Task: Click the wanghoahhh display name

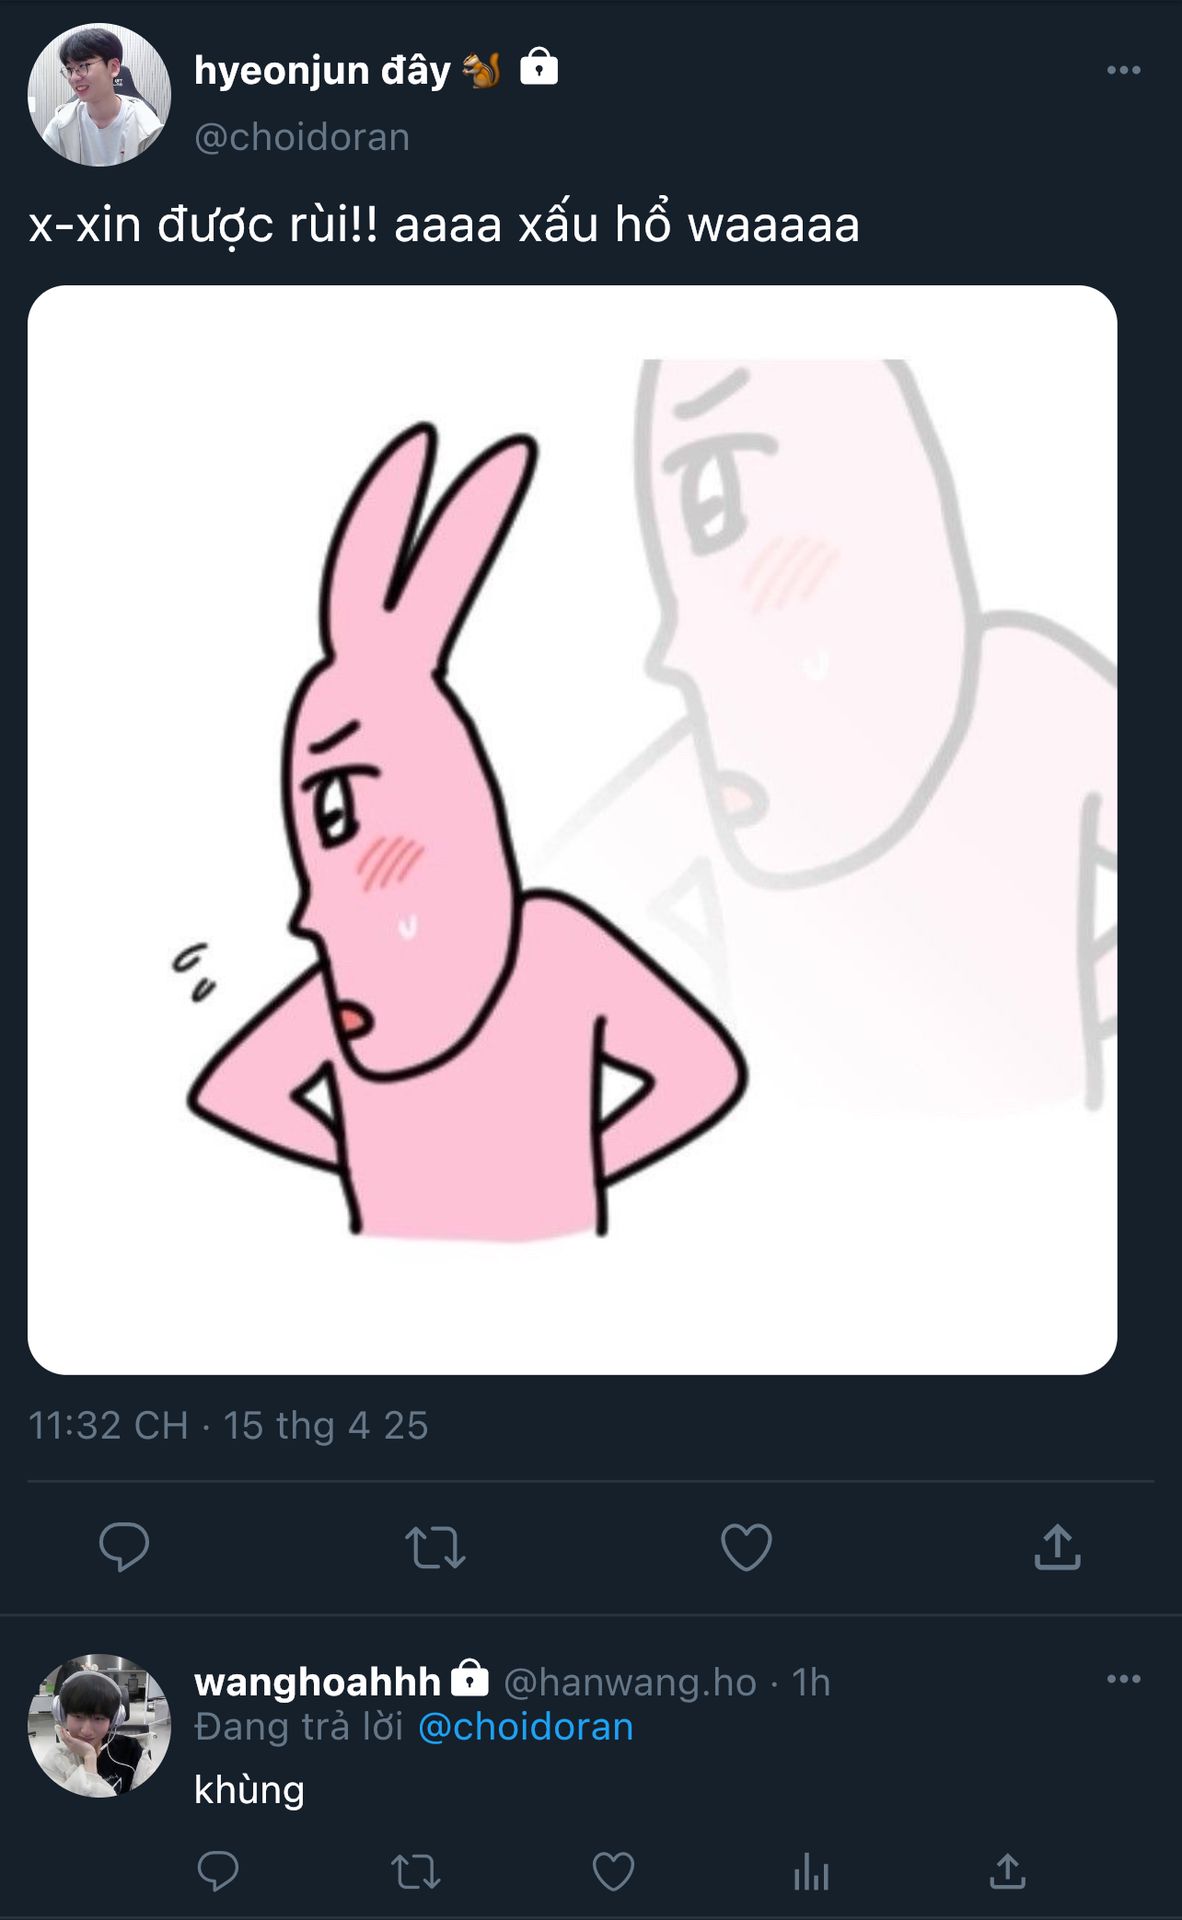Action: (317, 1682)
